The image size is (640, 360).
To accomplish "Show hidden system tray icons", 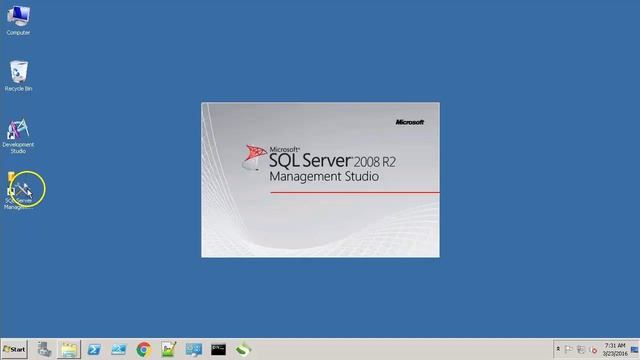I will [x=558, y=349].
